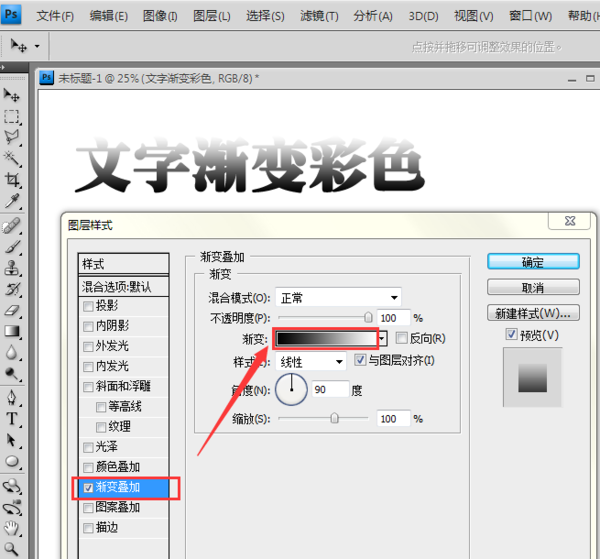Click the angle dial control
600x559 pixels.
(292, 390)
